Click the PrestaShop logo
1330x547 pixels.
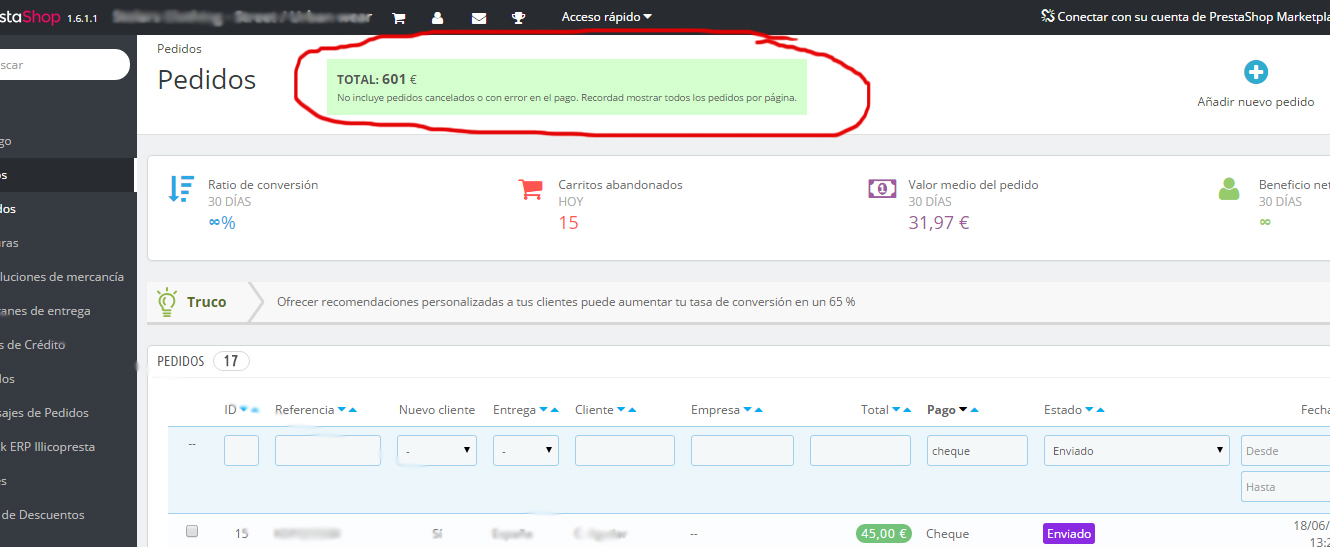coord(28,18)
